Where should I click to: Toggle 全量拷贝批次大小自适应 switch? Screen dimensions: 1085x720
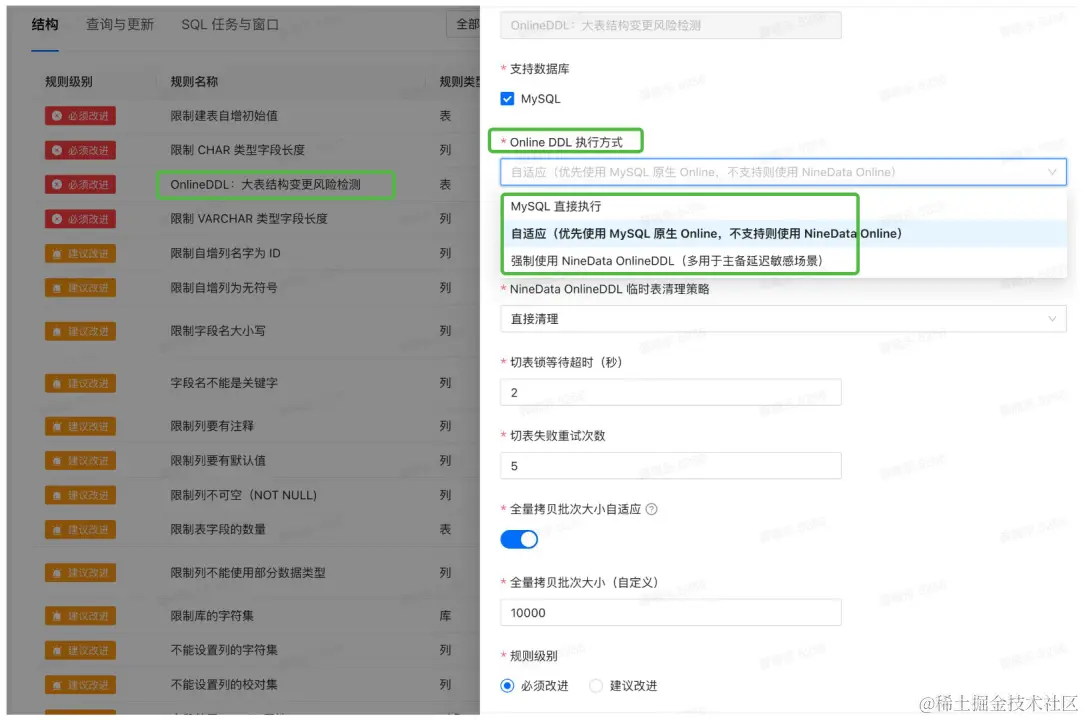pos(519,539)
